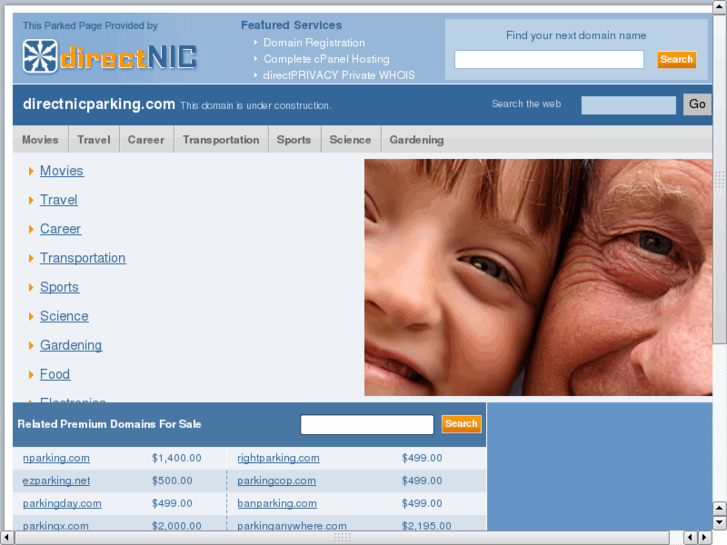Open the Transportation list link
This screenshot has width=727, height=545.
tap(83, 258)
